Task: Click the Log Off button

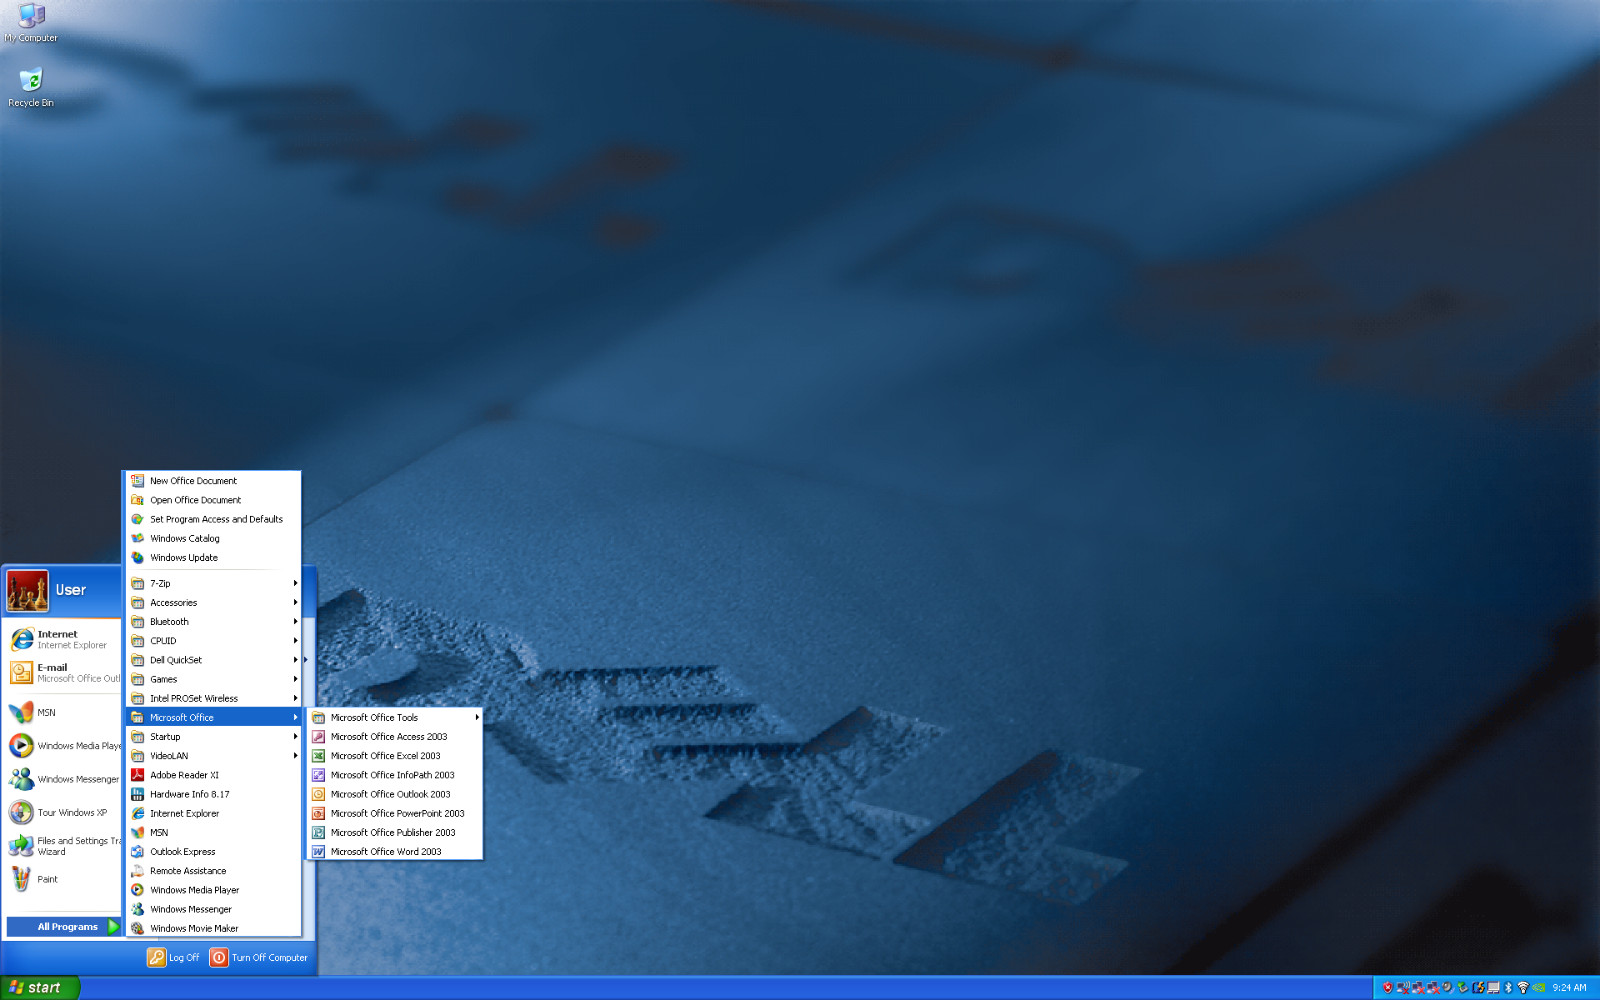Action: click(174, 958)
